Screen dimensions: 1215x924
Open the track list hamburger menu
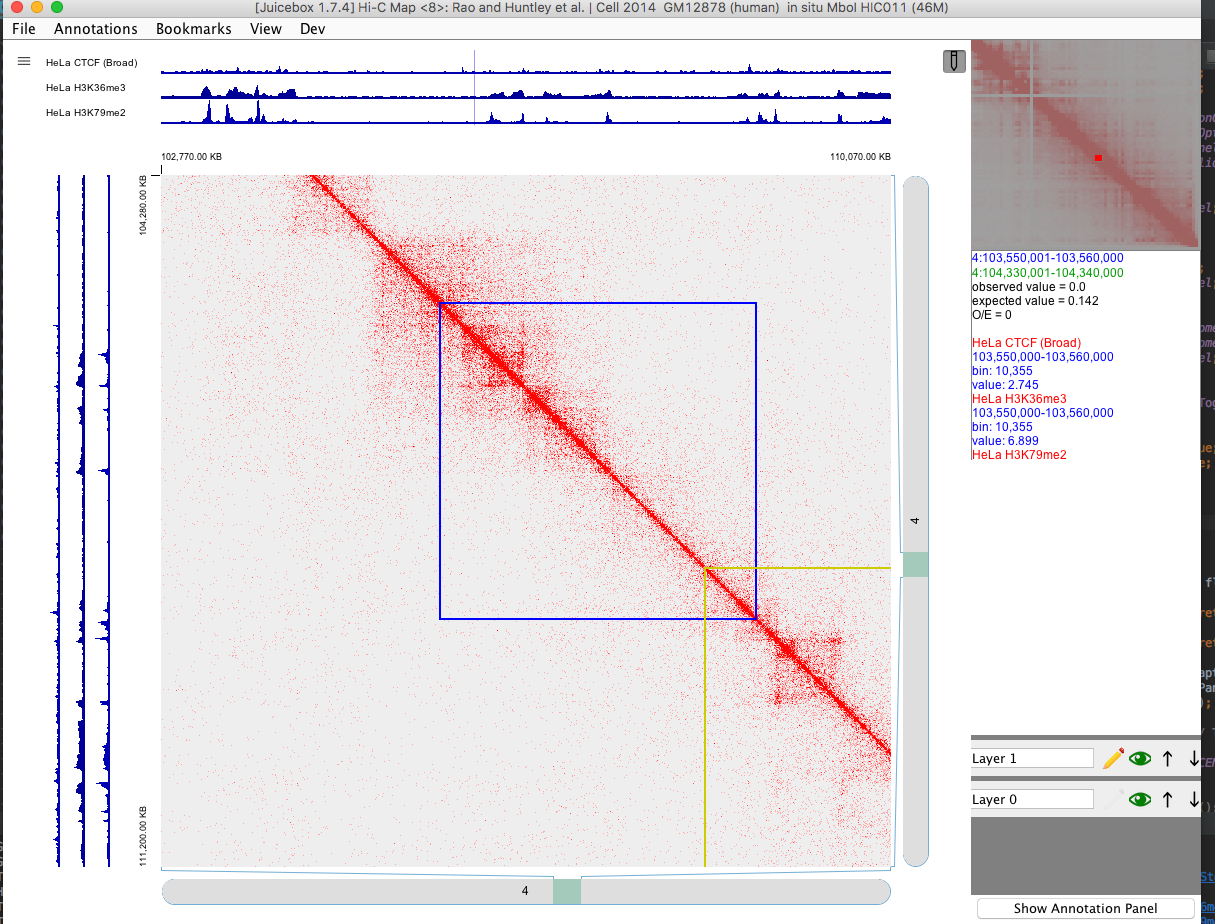[23, 61]
